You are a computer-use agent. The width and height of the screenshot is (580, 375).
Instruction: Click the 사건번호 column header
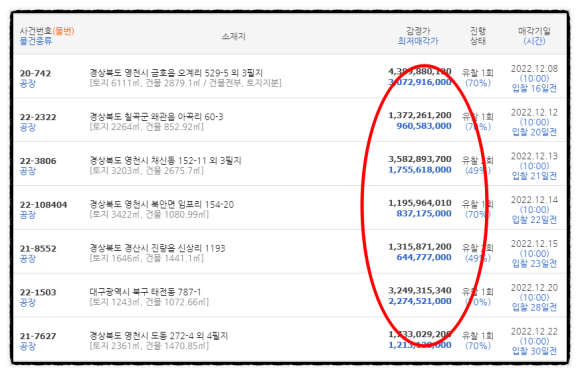pos(36,31)
